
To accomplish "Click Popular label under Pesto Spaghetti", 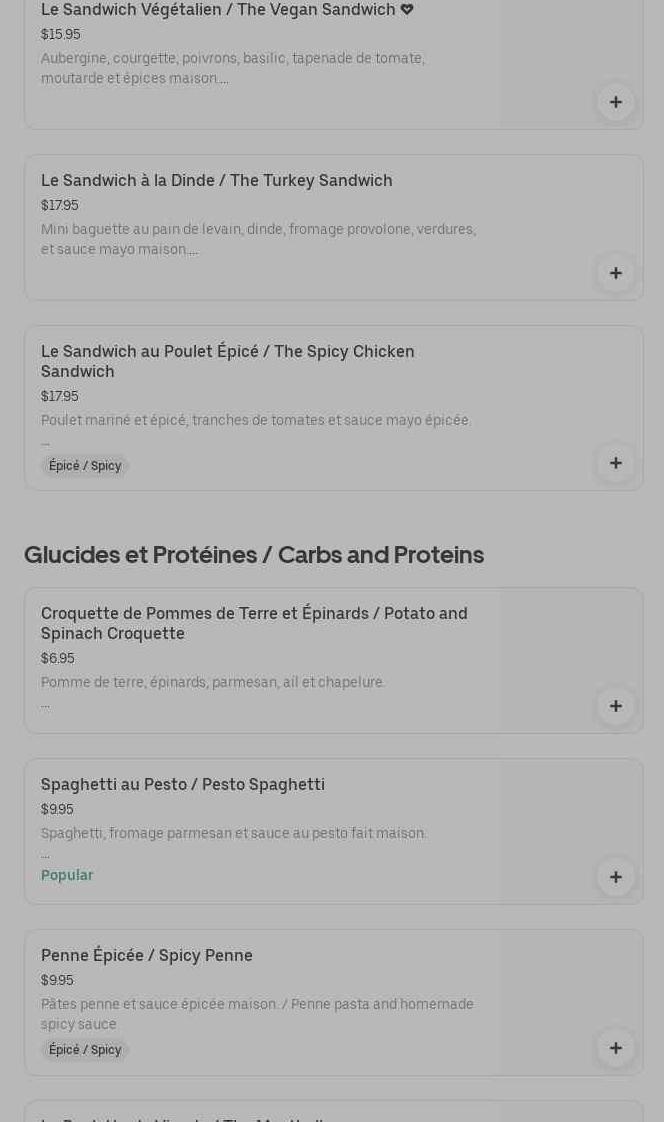I will [x=67, y=876].
